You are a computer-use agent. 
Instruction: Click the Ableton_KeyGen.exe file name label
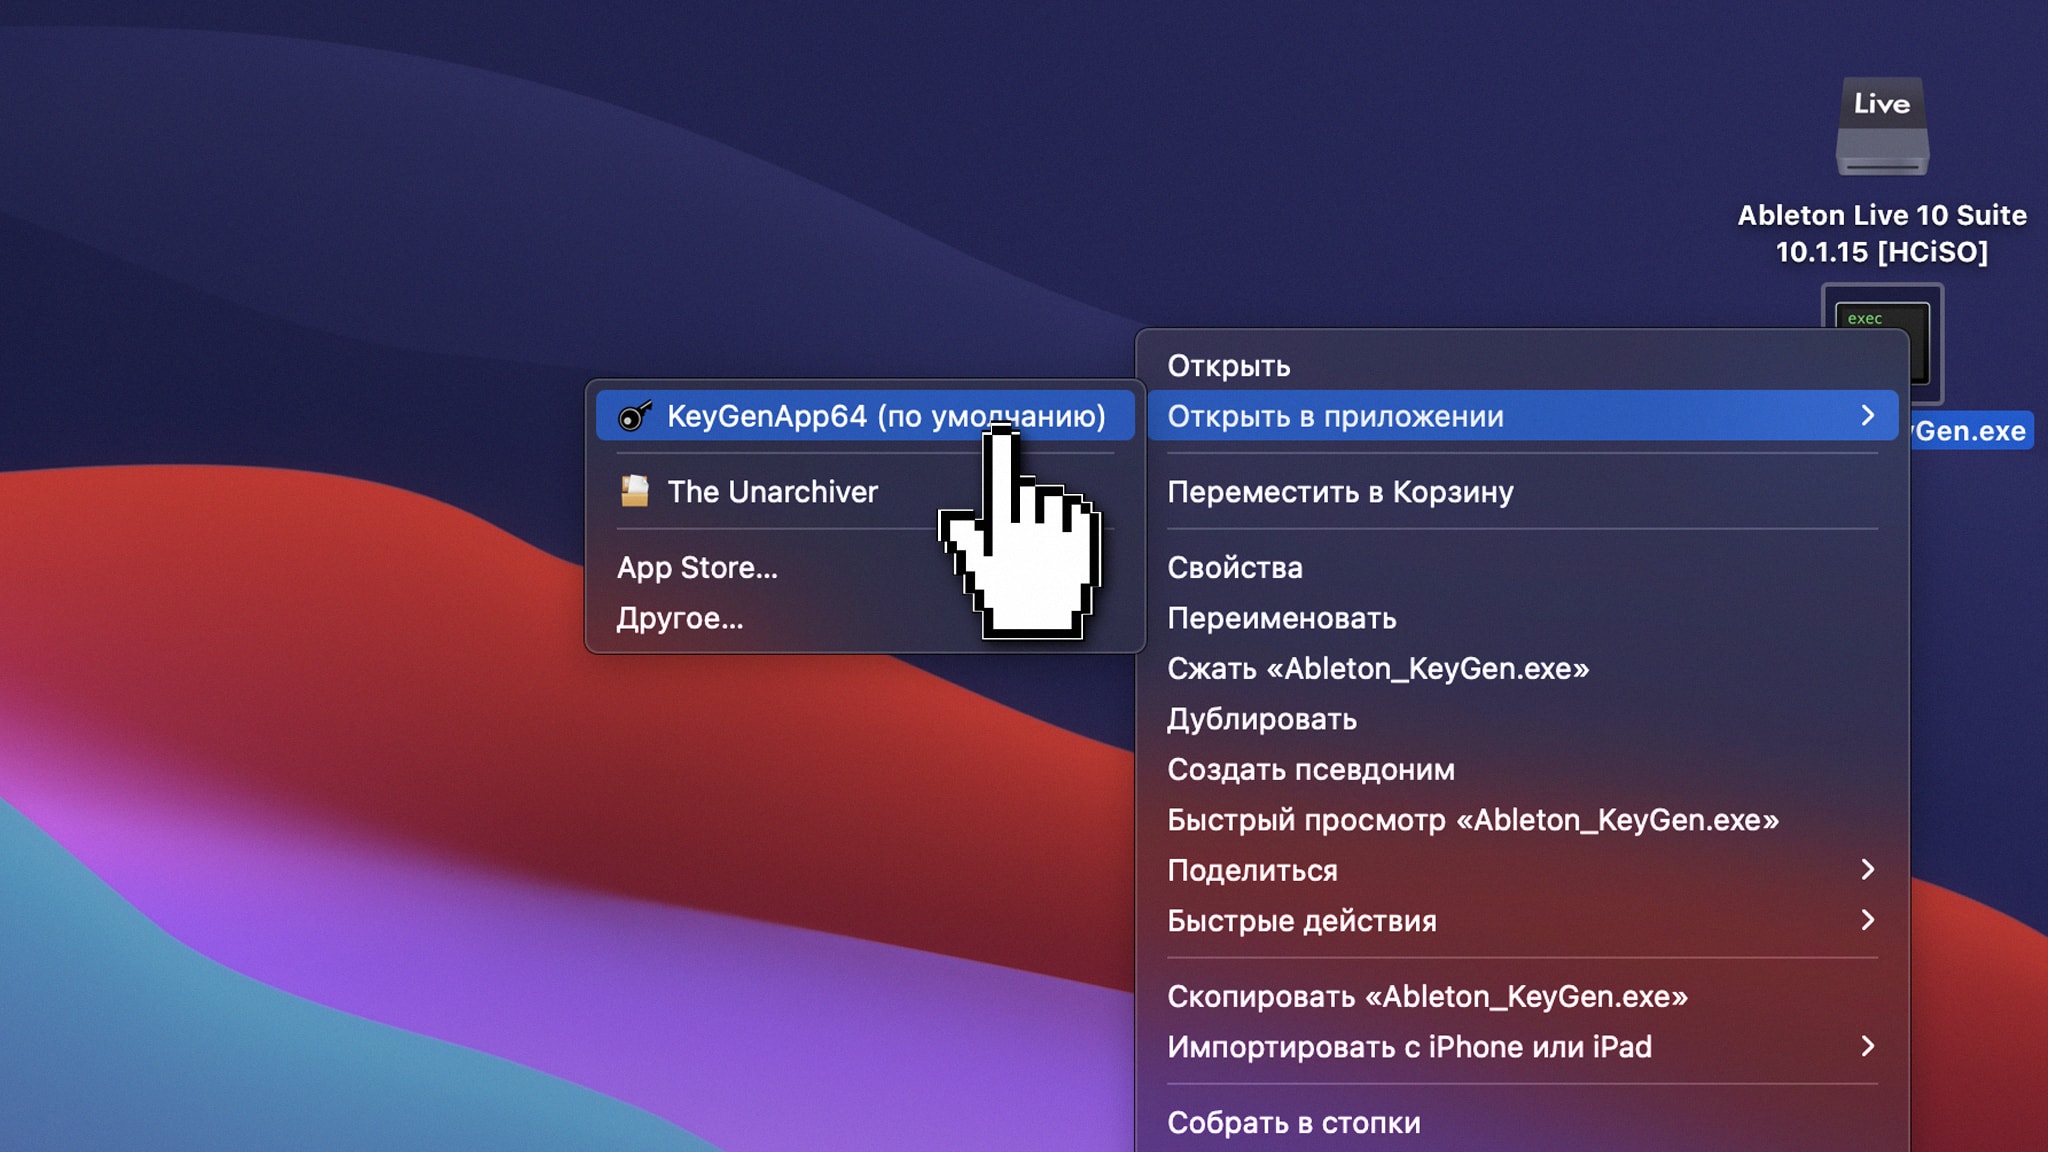pyautogui.click(x=1970, y=431)
